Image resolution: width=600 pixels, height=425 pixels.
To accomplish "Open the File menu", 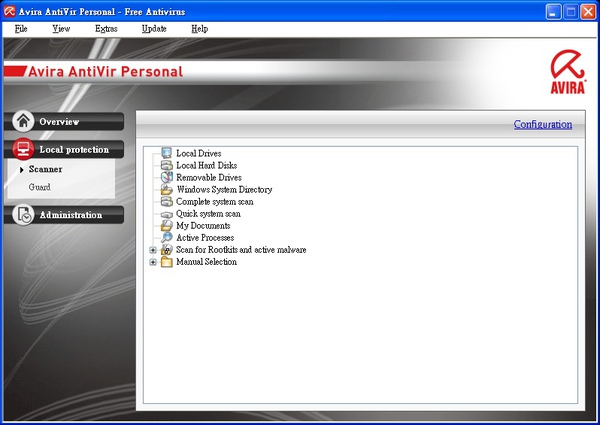I will point(21,29).
